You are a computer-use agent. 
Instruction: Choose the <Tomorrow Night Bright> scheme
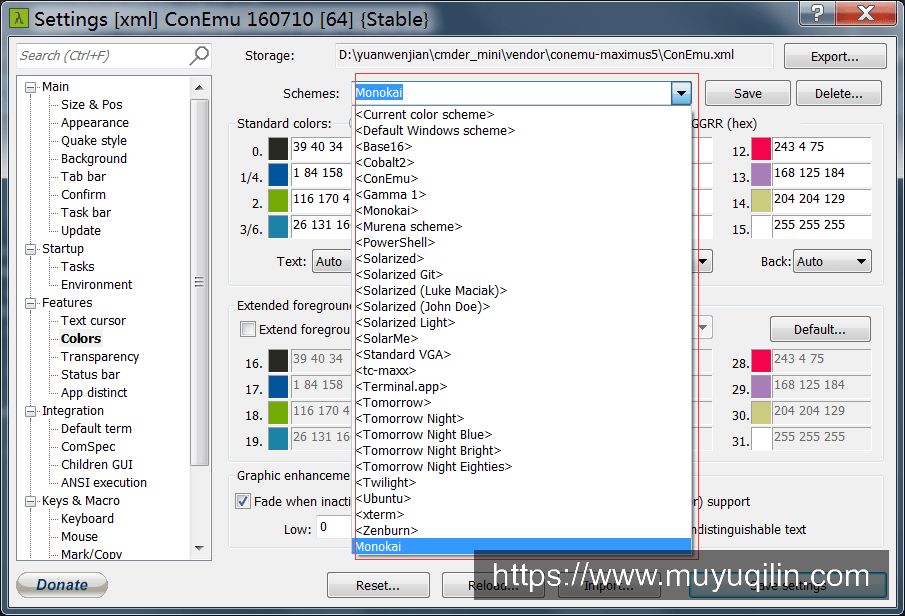click(428, 450)
